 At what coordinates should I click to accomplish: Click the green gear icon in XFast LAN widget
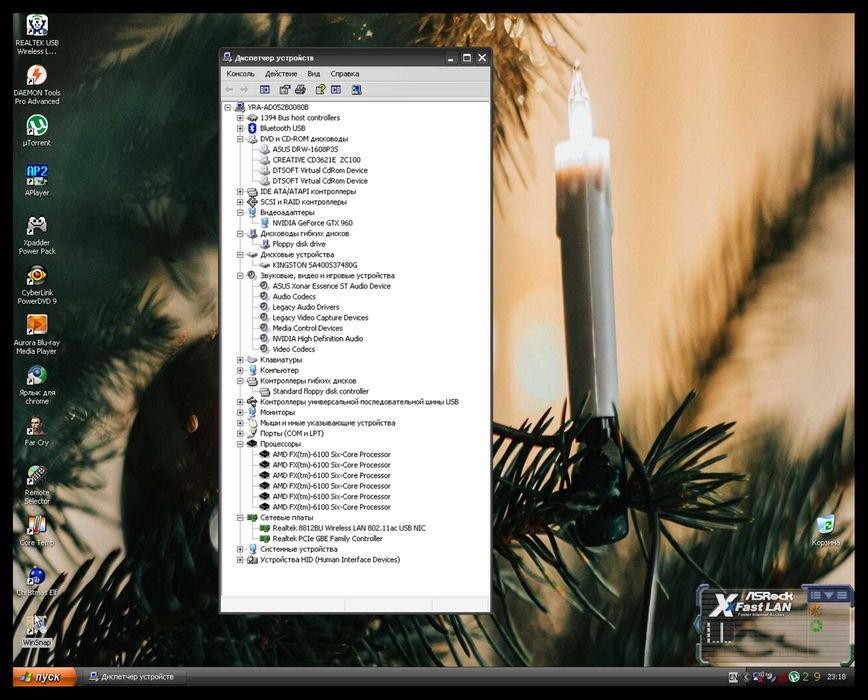click(816, 626)
